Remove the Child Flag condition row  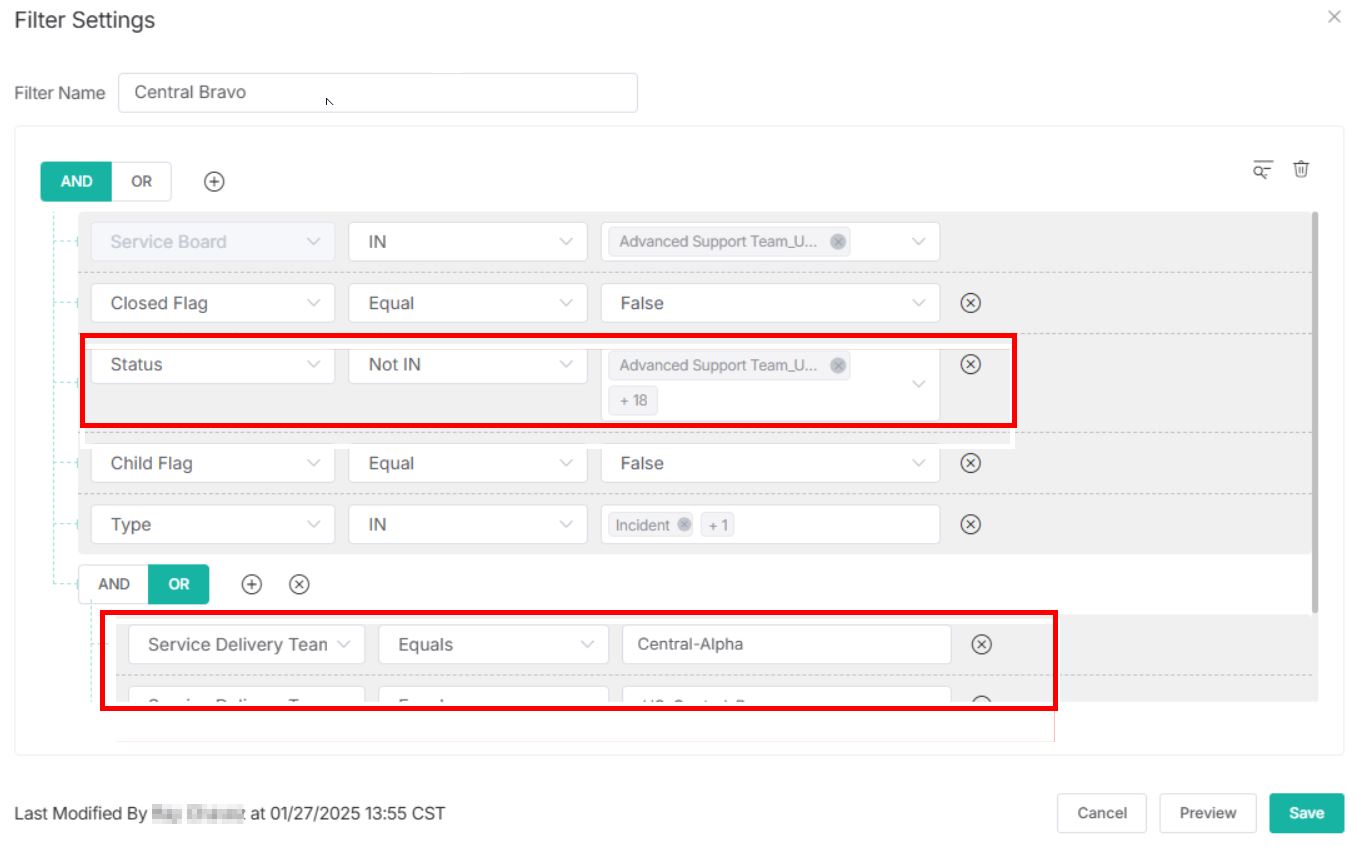969,463
